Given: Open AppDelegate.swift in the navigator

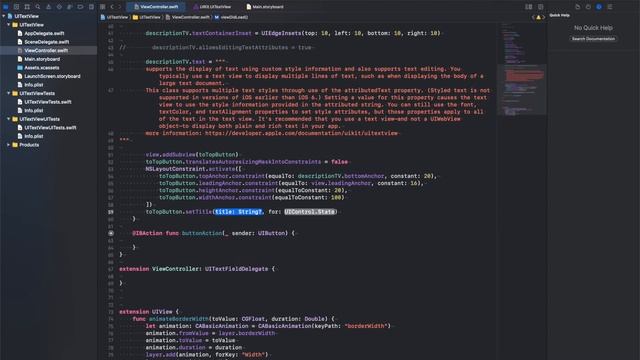Looking at the screenshot, I should [44, 33].
